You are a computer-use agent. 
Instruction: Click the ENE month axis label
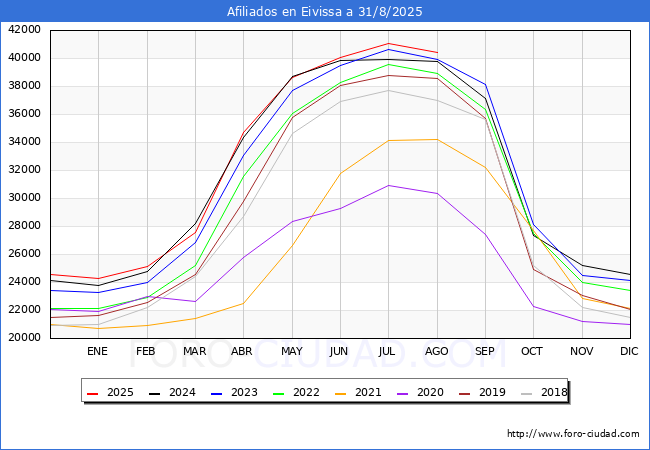(97, 351)
